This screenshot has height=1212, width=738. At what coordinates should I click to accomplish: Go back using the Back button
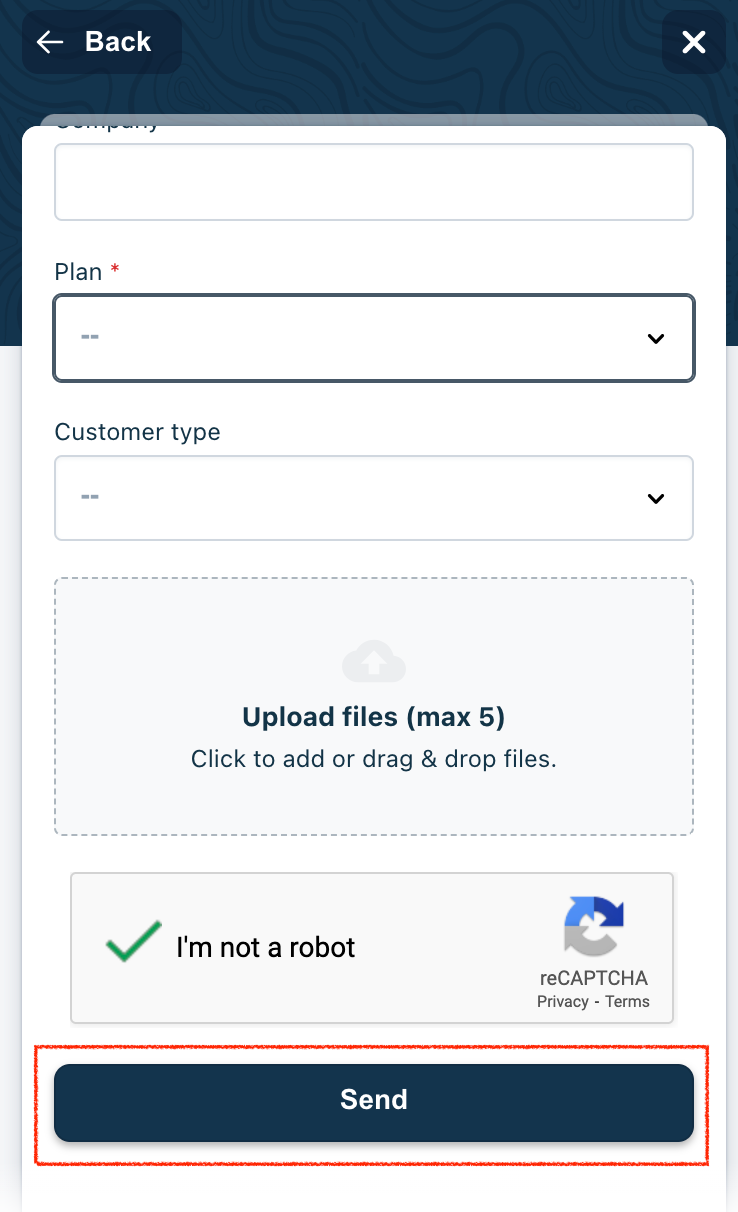[x=102, y=42]
